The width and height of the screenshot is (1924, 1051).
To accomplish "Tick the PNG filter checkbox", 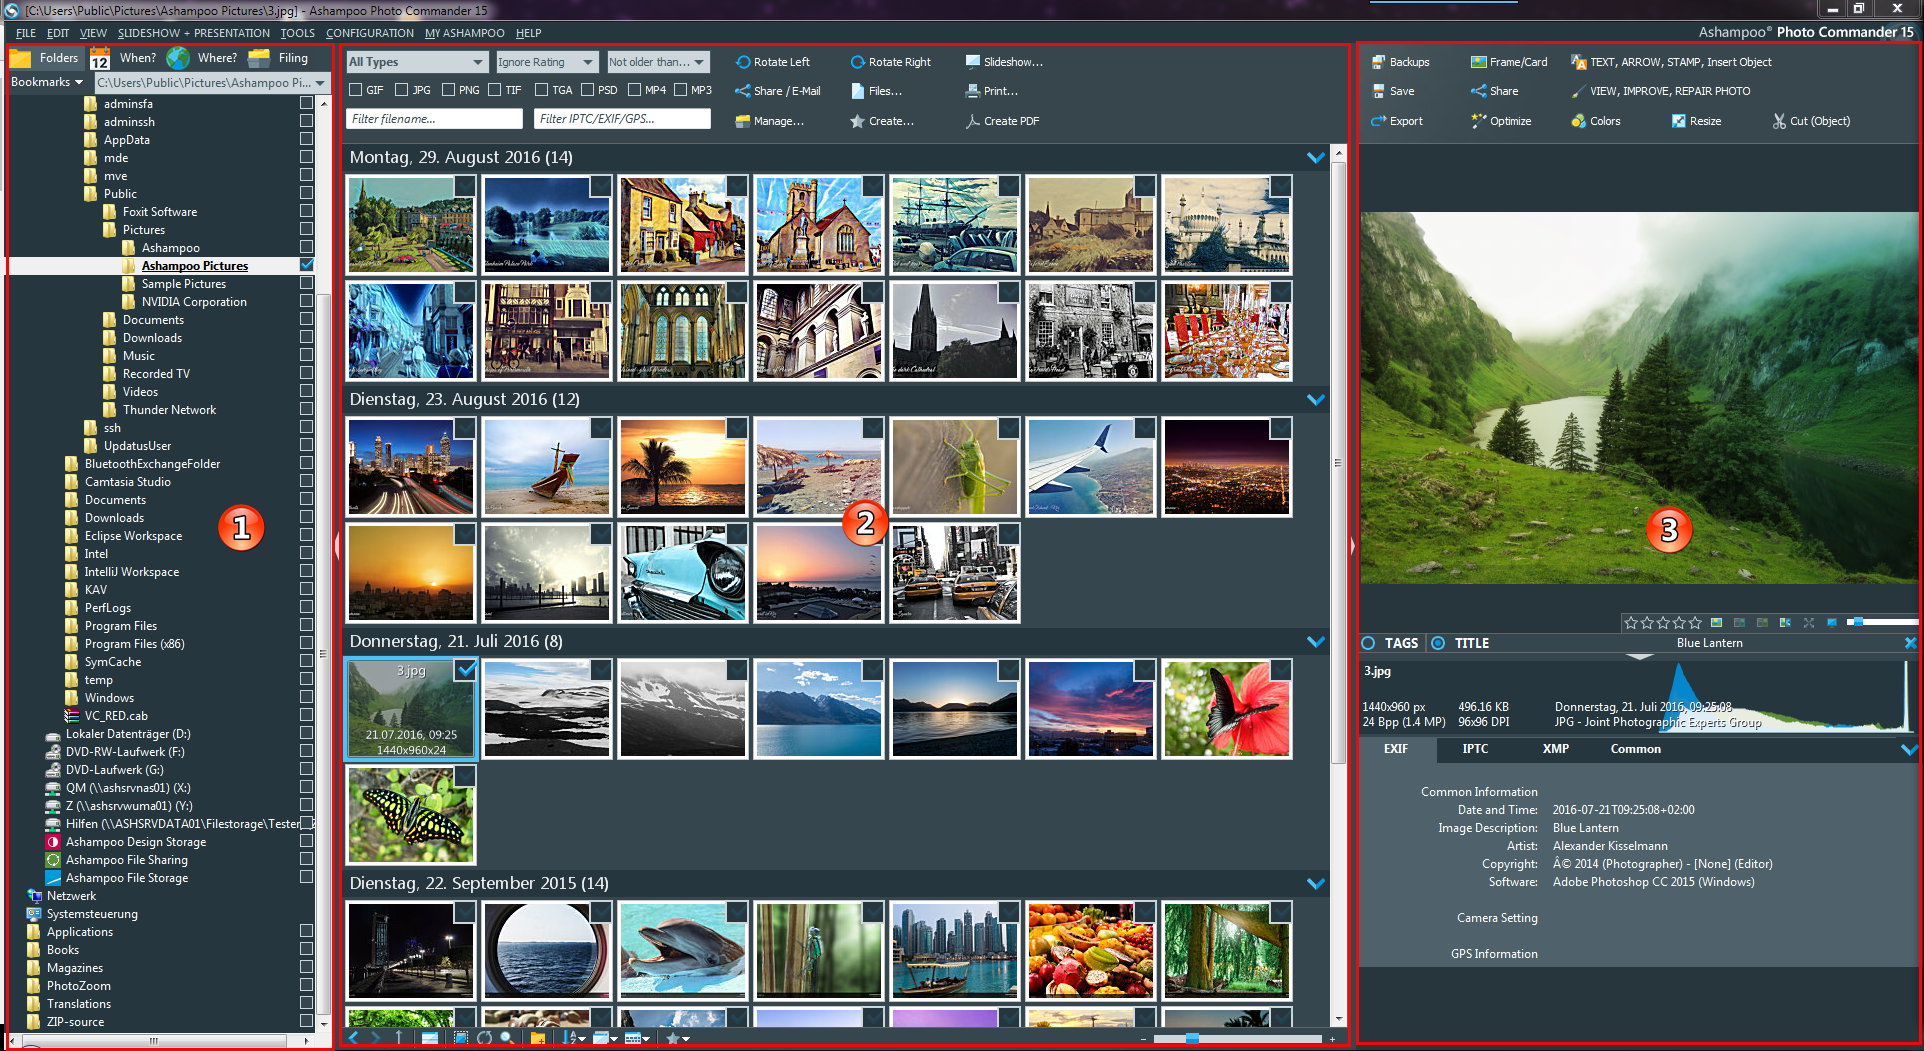I will (449, 90).
